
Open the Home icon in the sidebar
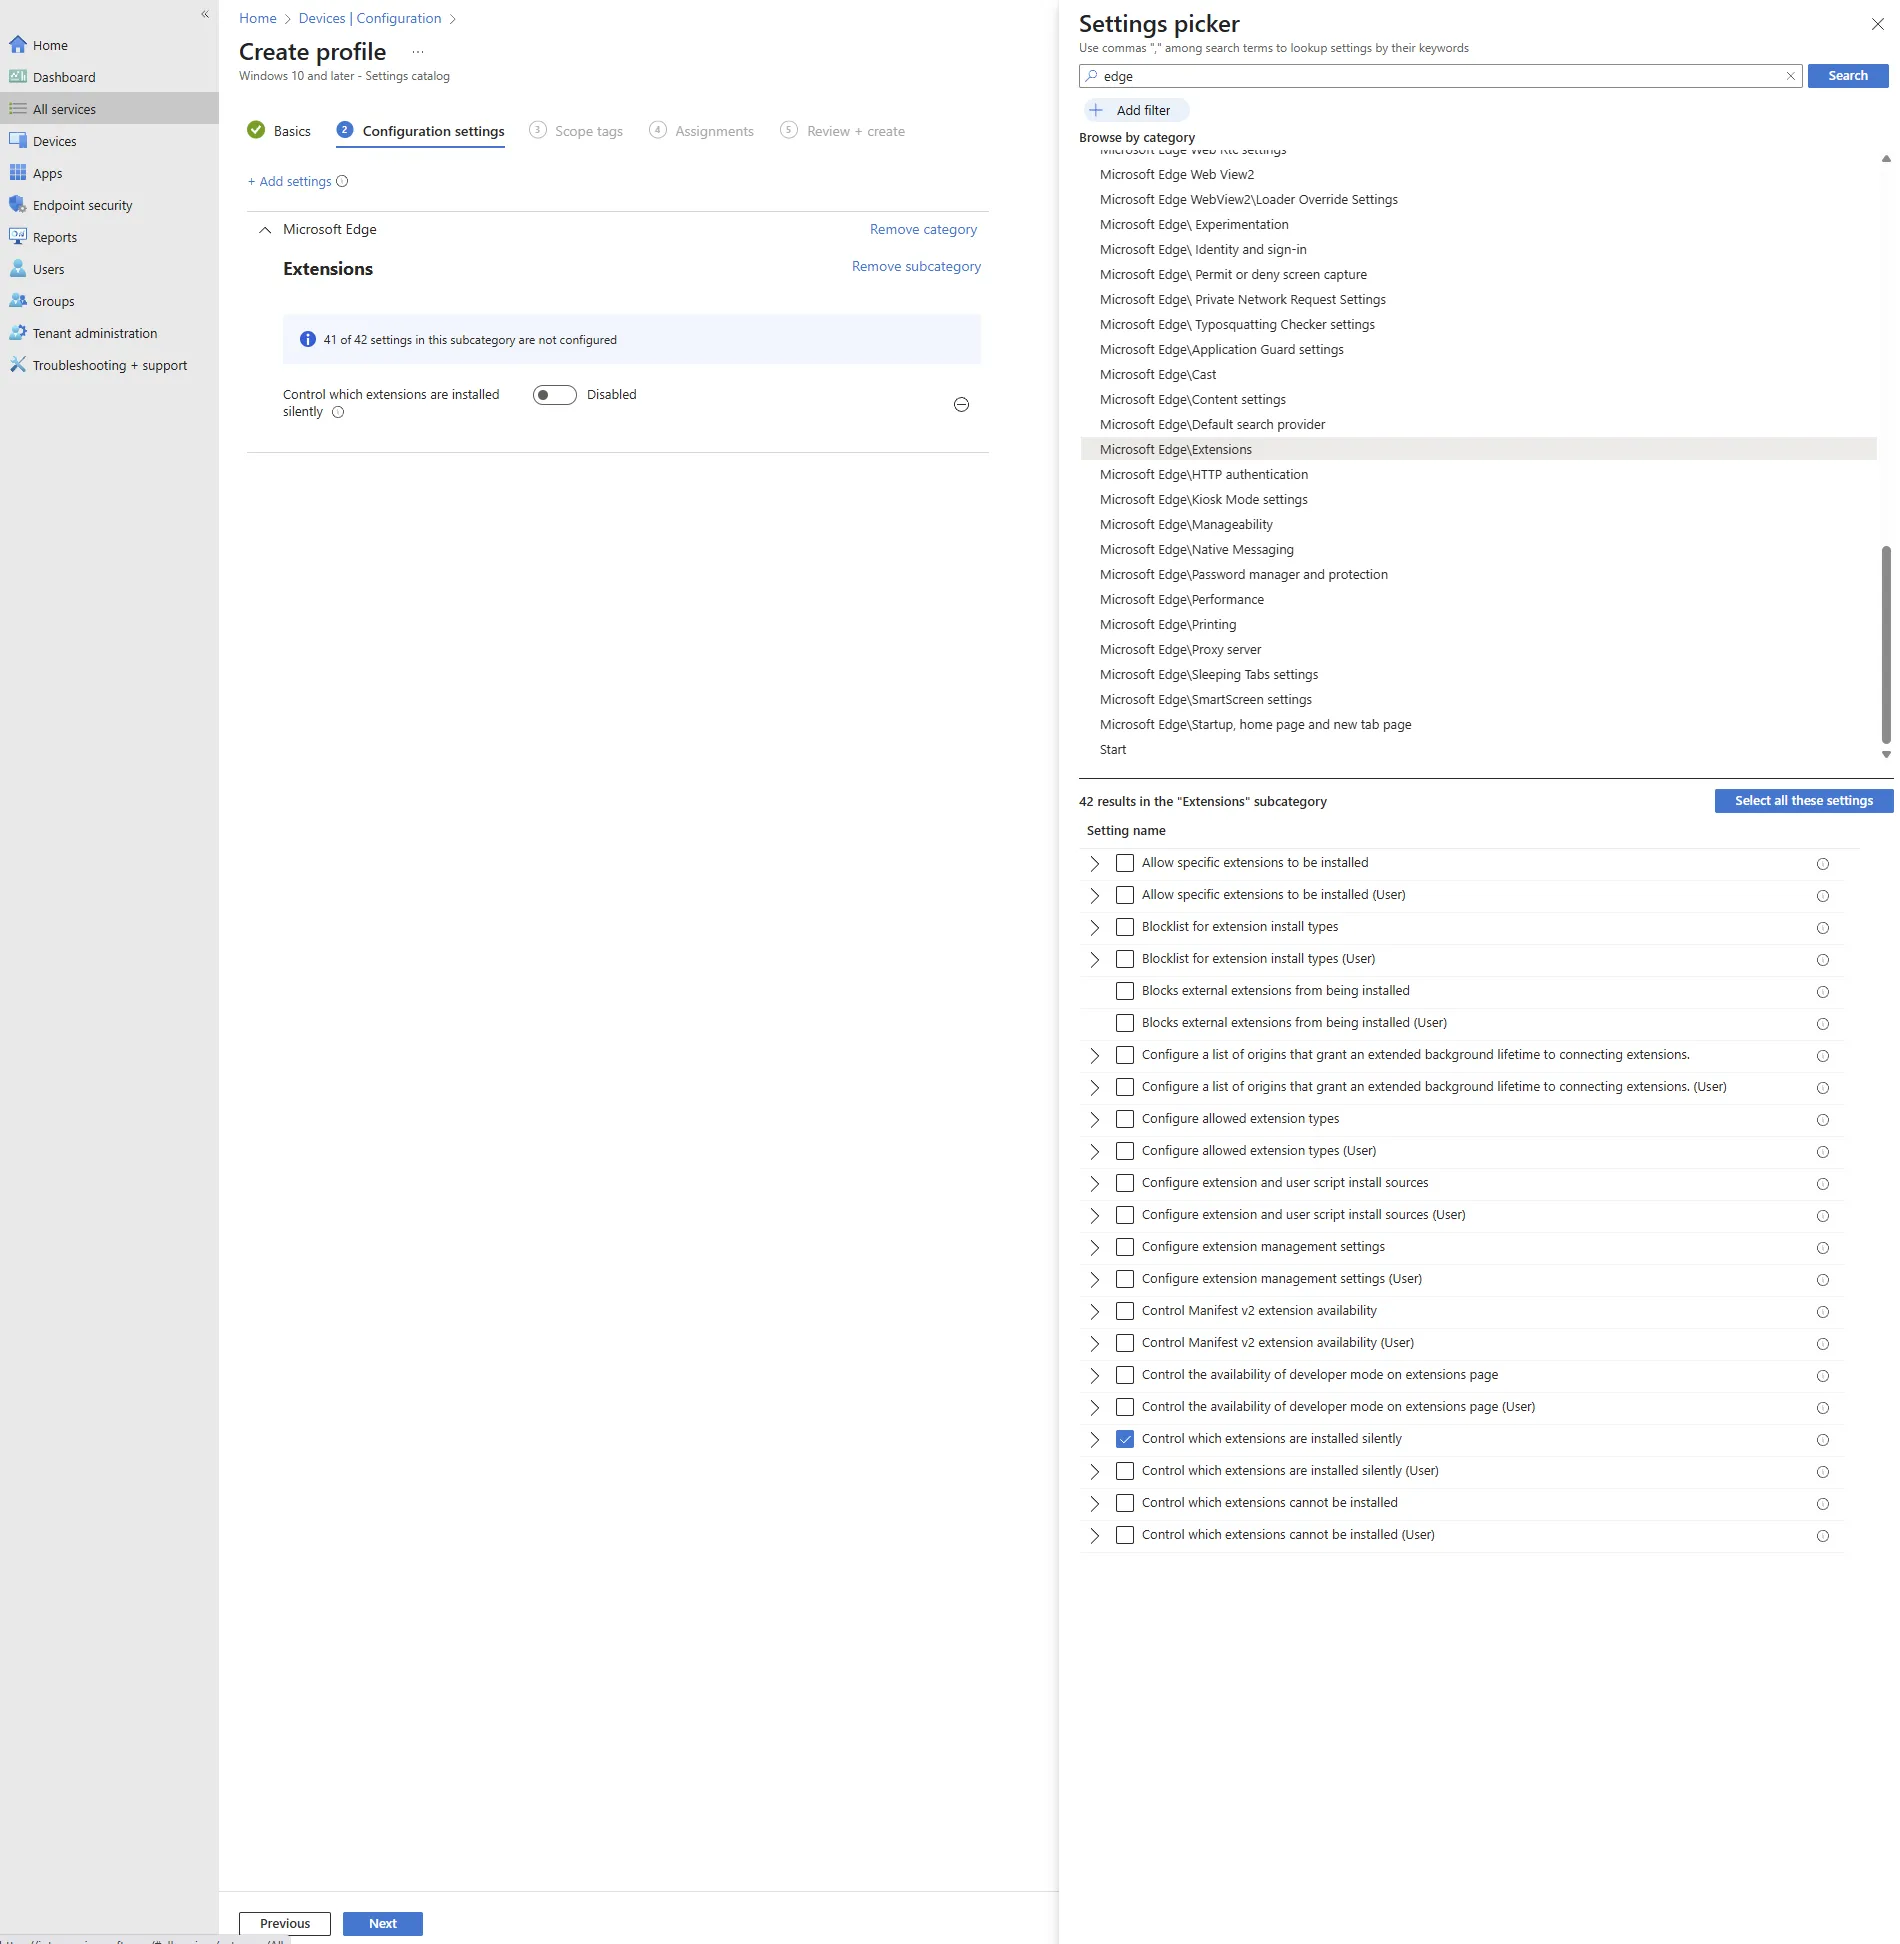click(x=18, y=45)
